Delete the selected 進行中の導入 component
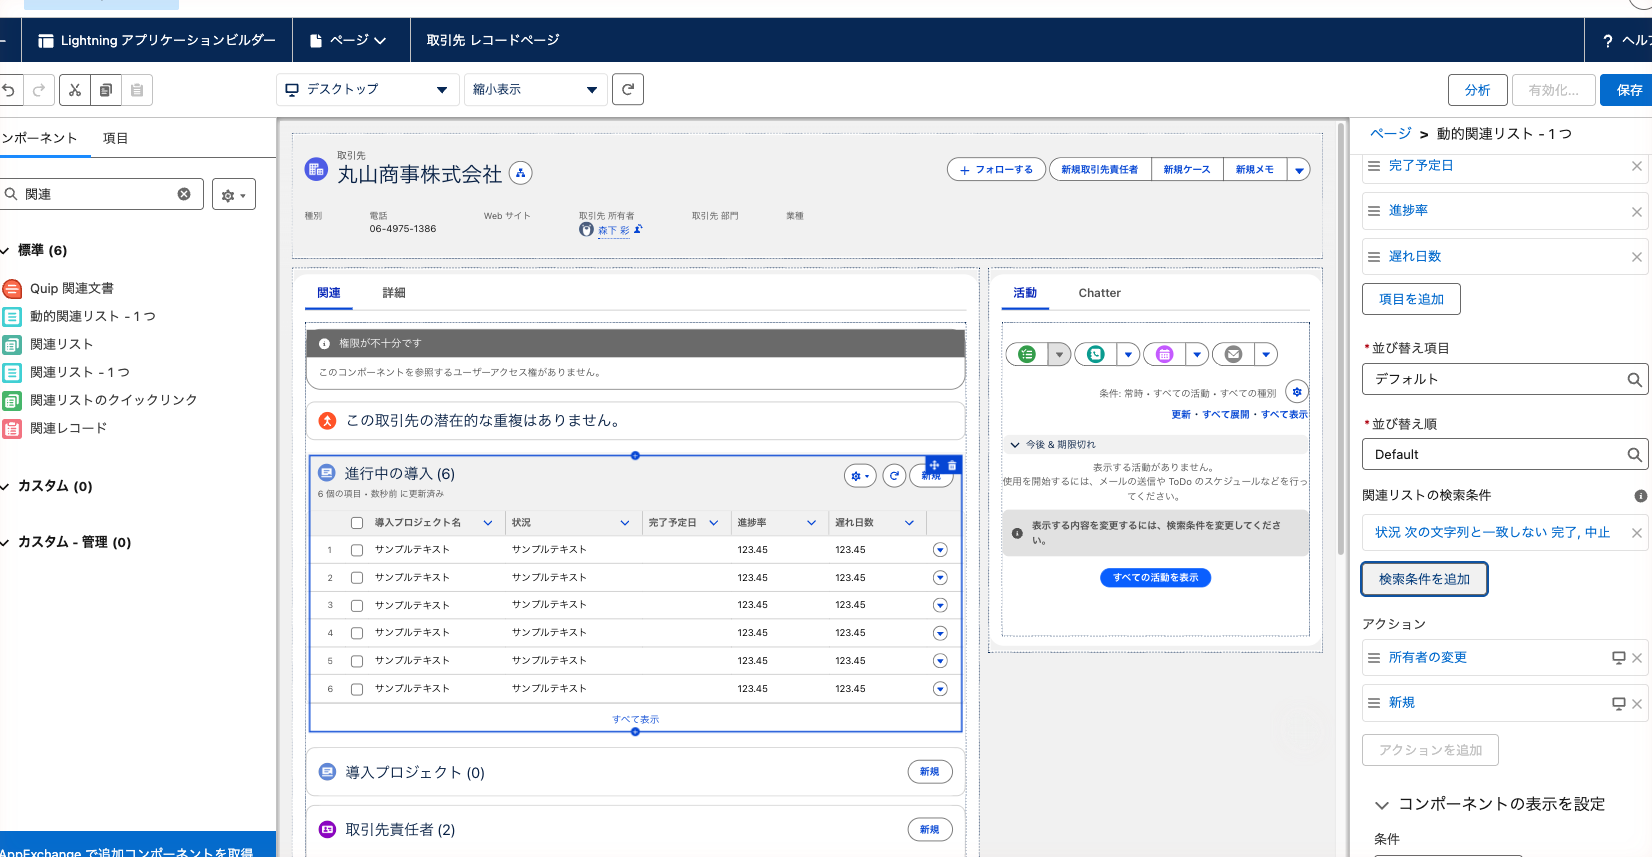Image resolution: width=1652 pixels, height=857 pixels. point(952,465)
